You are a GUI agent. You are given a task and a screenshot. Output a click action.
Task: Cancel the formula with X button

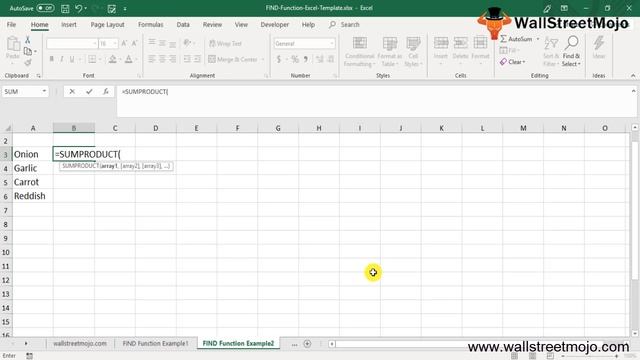point(72,91)
